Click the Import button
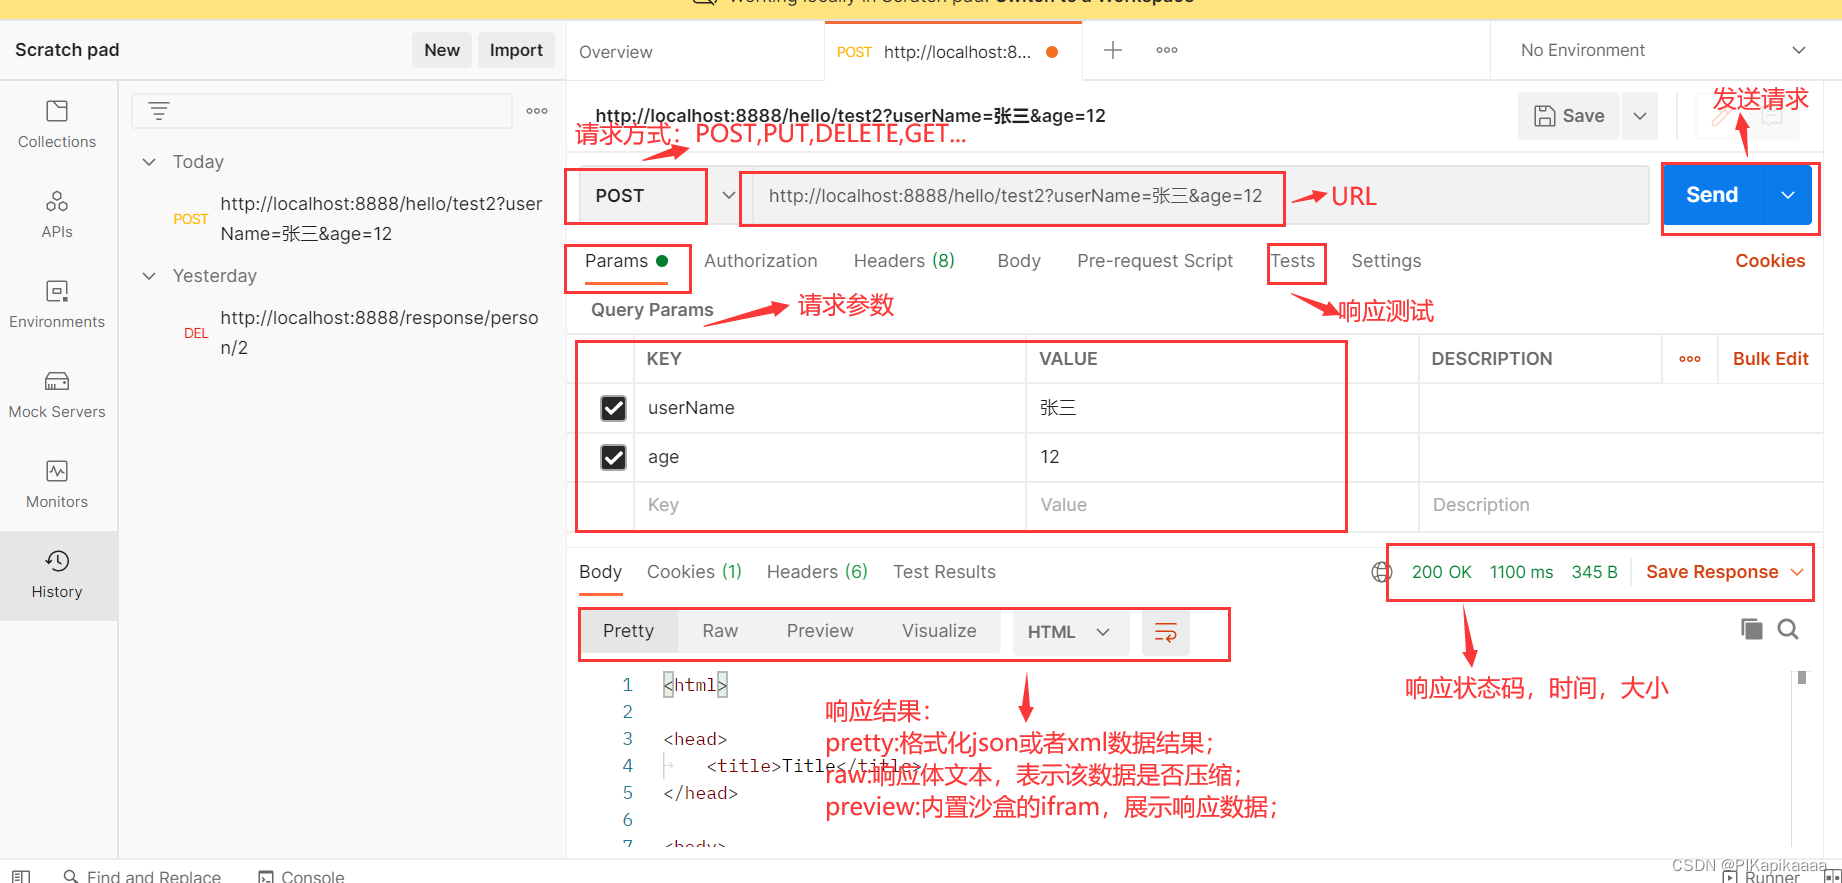This screenshot has width=1842, height=883. (x=516, y=50)
